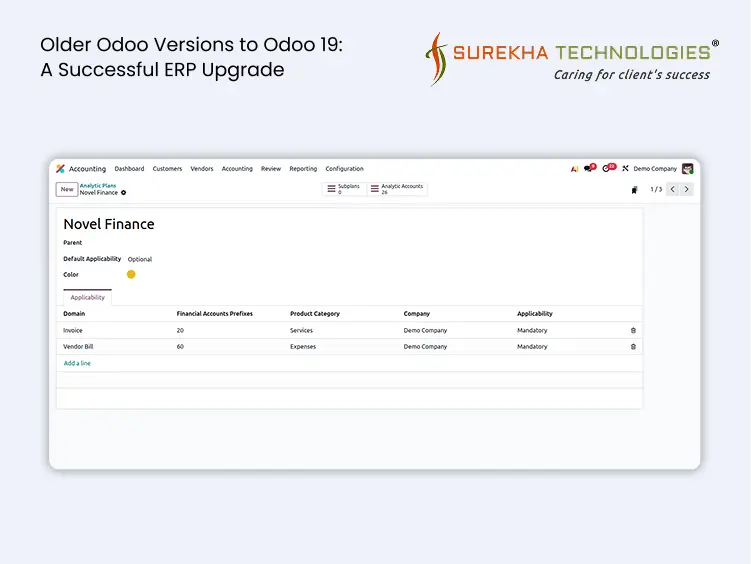
Task: Switch company via Demo Company selector
Action: point(655,169)
